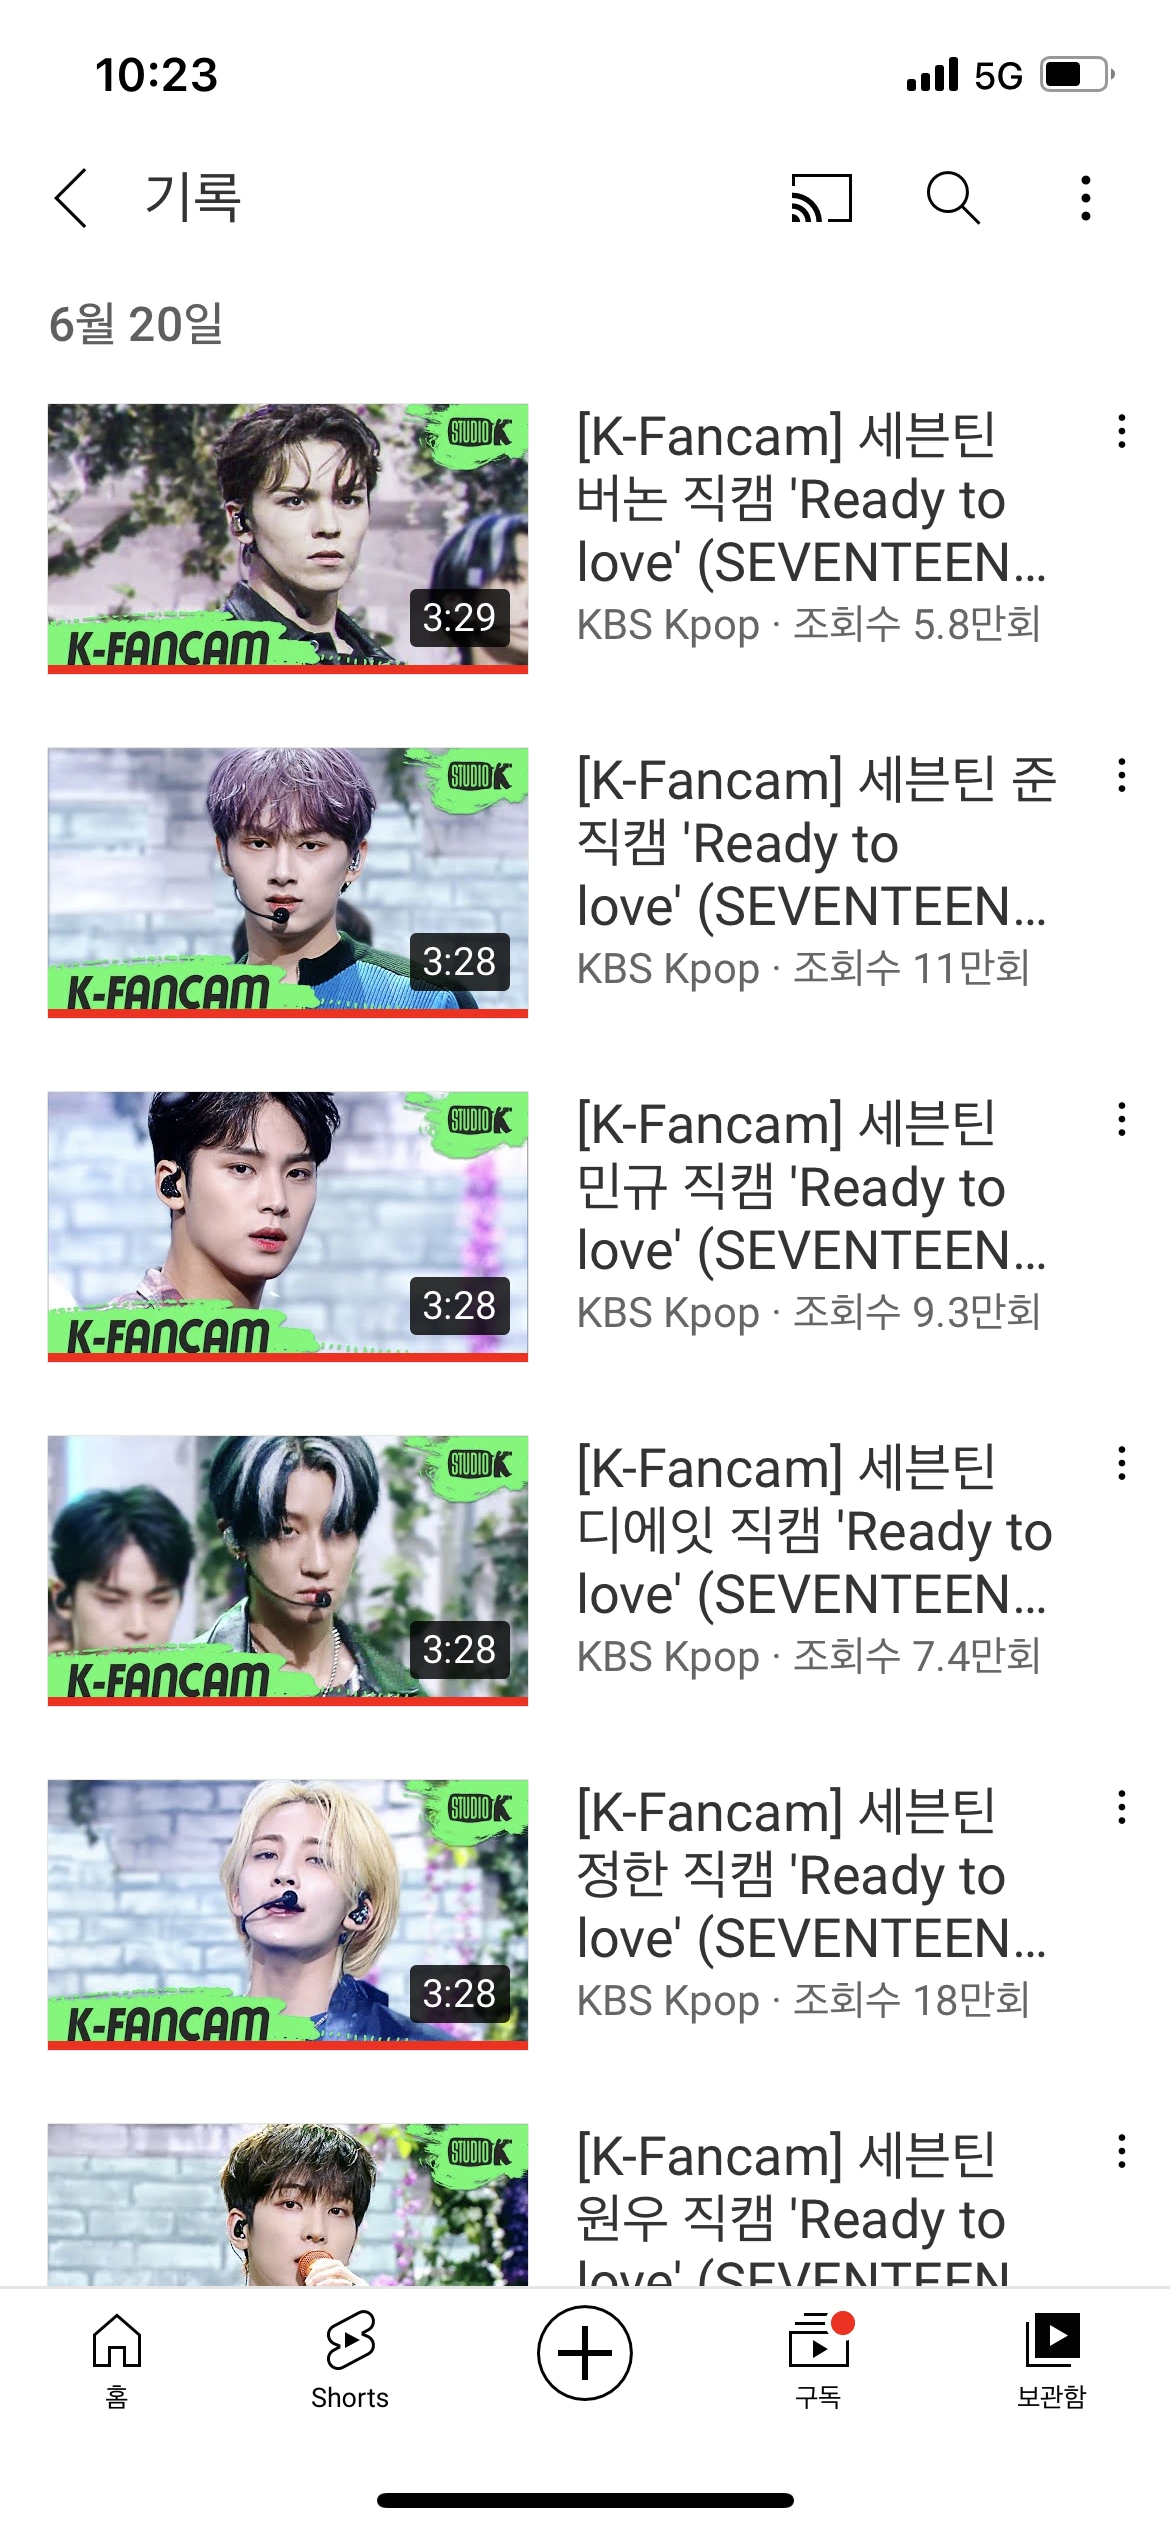This screenshot has width=1170, height=2532.
Task: Switch to the Shorts tab
Action: click(x=350, y=2360)
